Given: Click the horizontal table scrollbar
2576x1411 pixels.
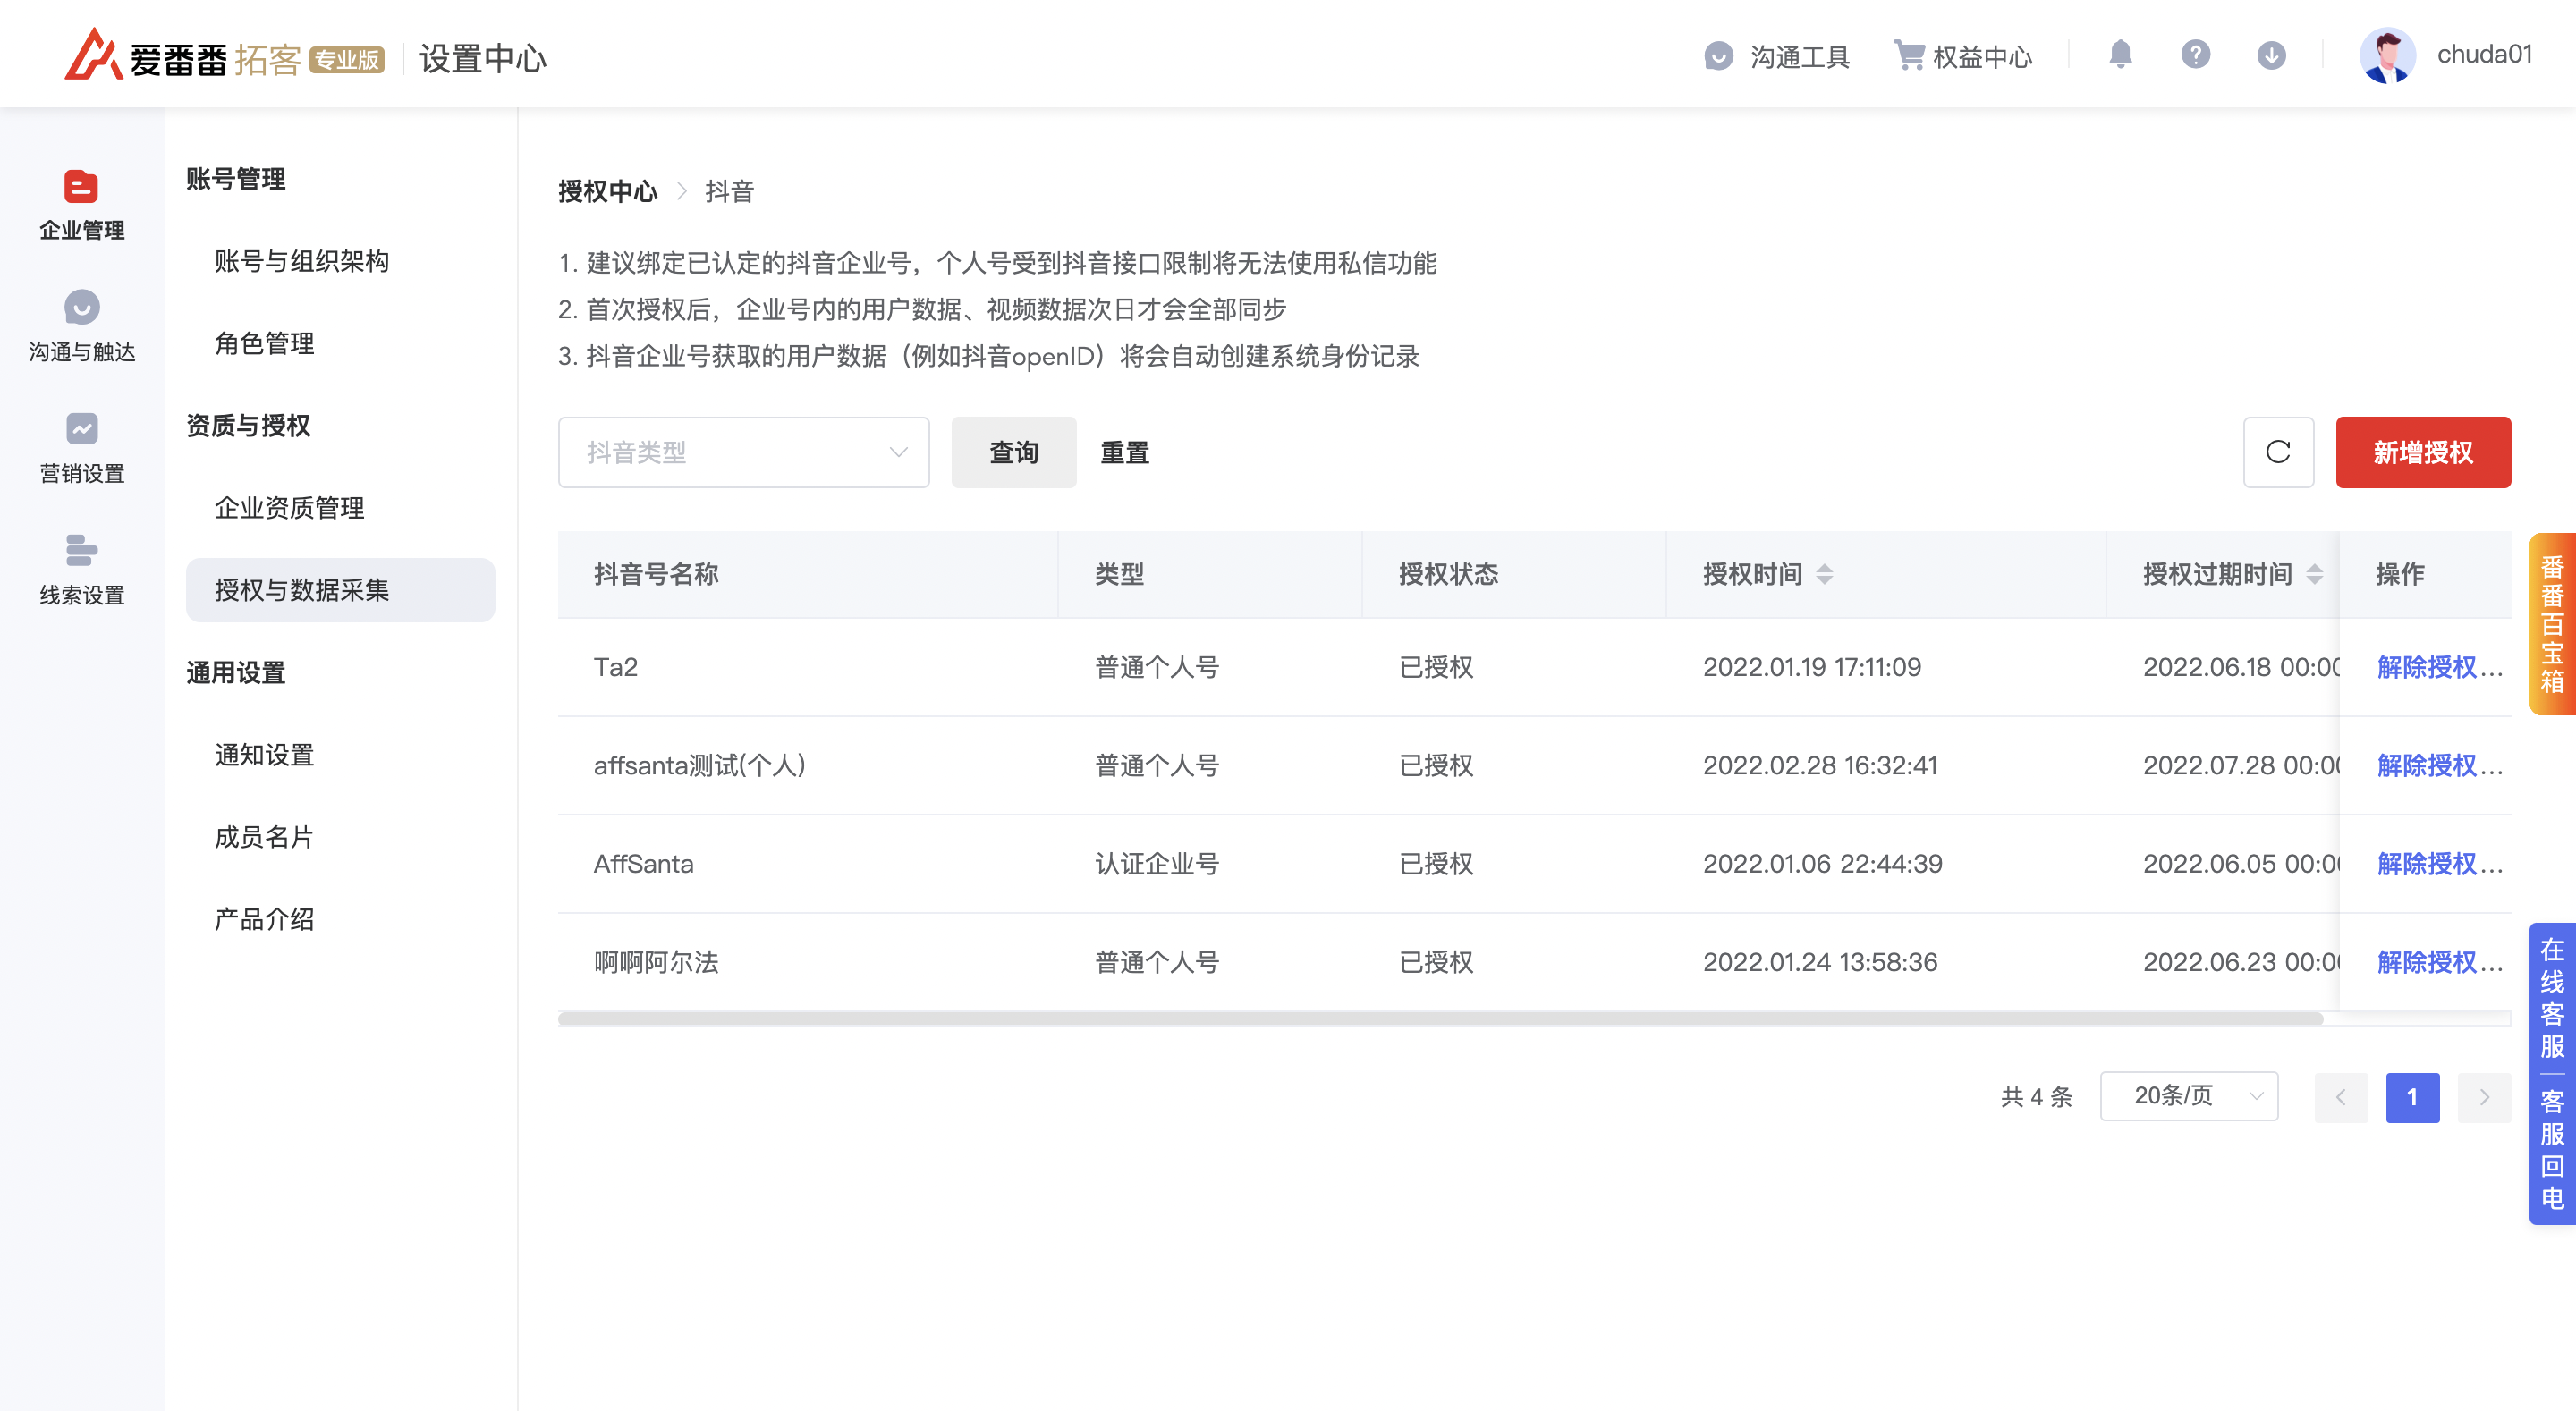Looking at the screenshot, I should 1440,1018.
